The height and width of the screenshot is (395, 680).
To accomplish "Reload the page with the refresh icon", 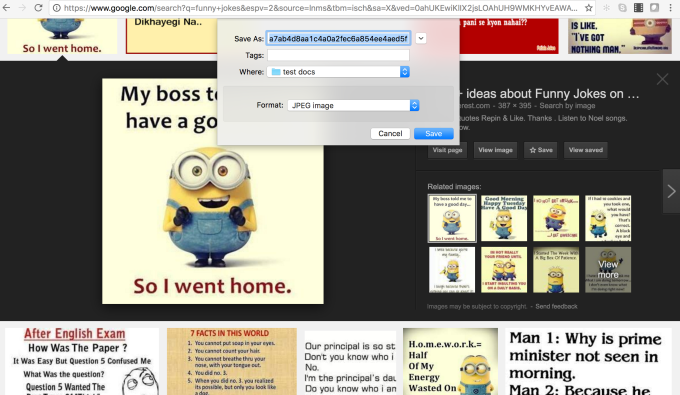I will [38, 8].
